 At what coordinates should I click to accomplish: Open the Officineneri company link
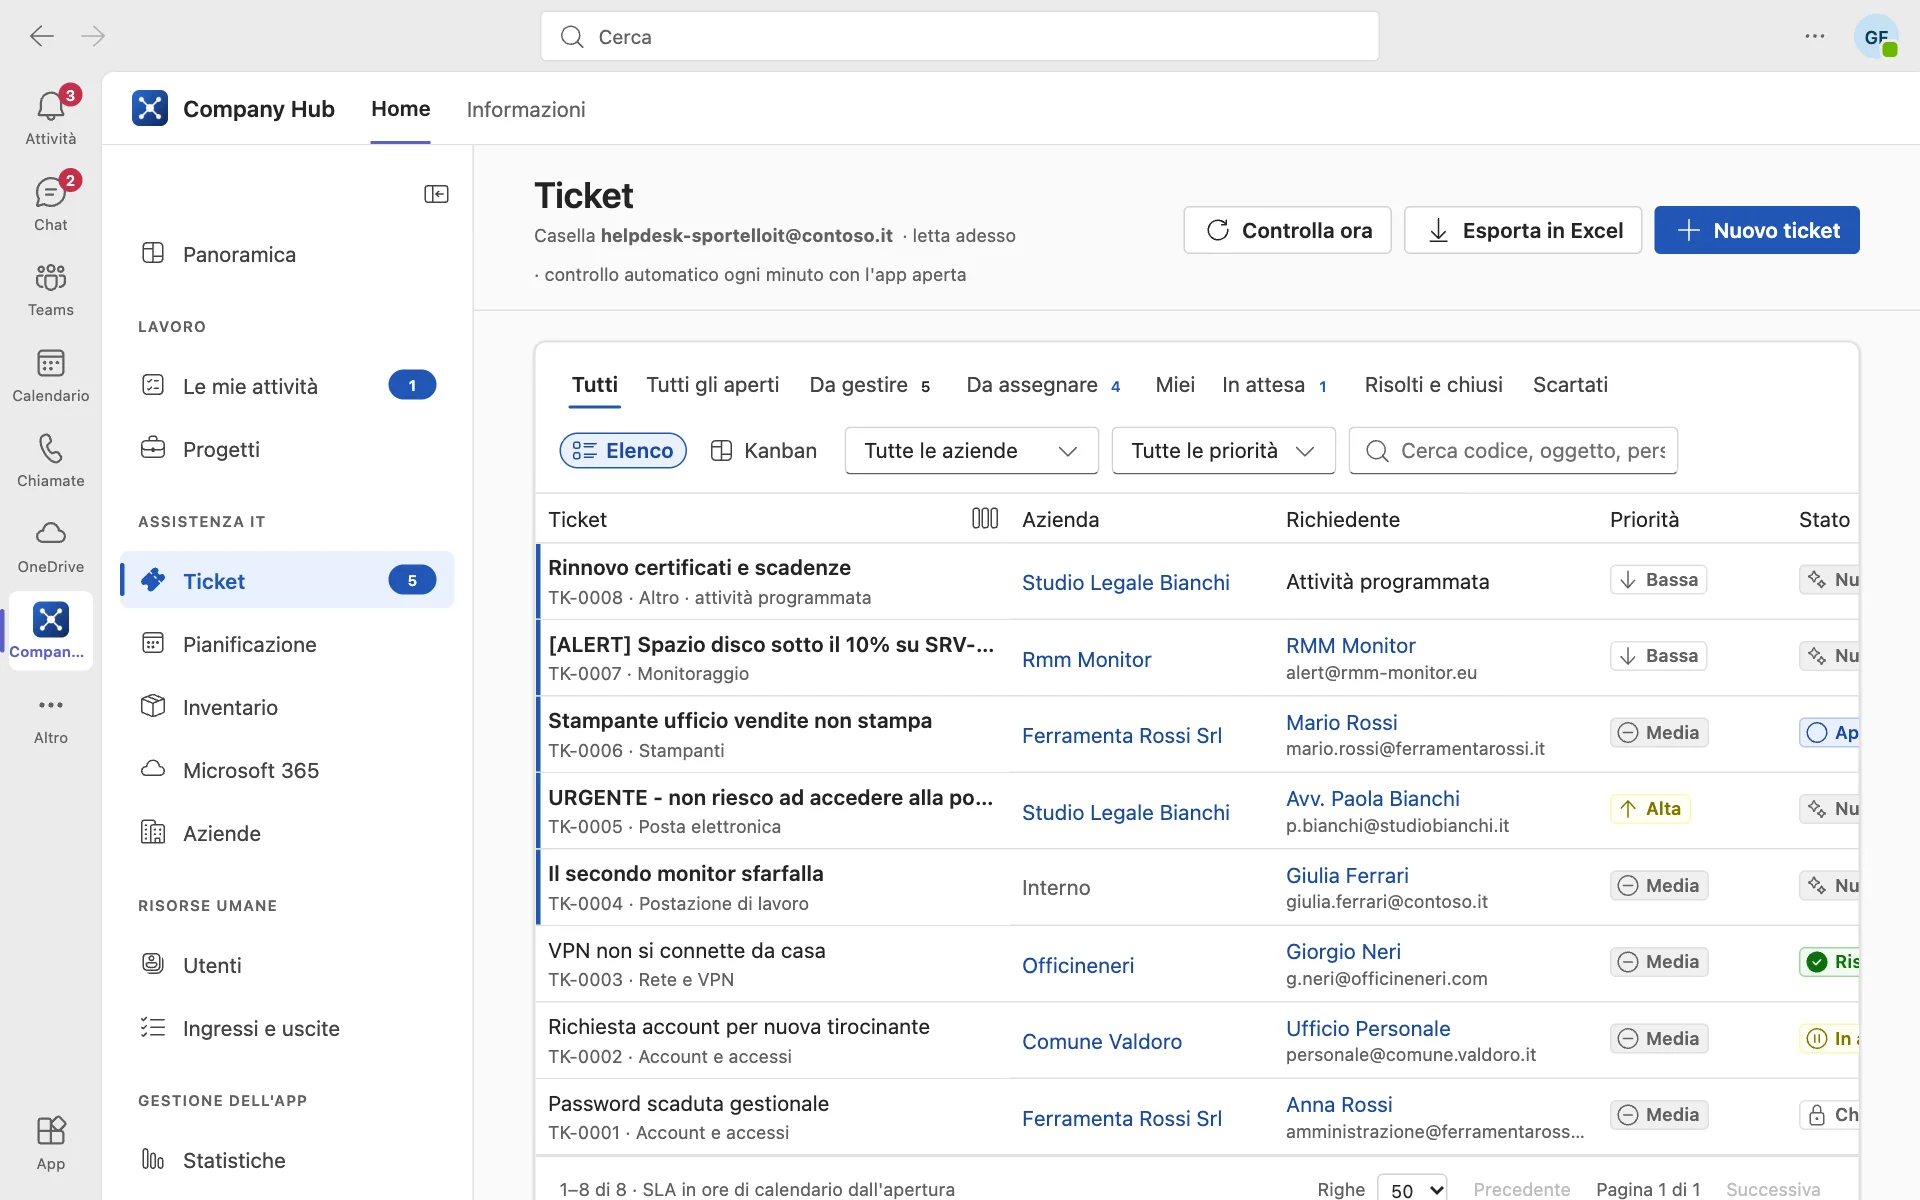1077,965
